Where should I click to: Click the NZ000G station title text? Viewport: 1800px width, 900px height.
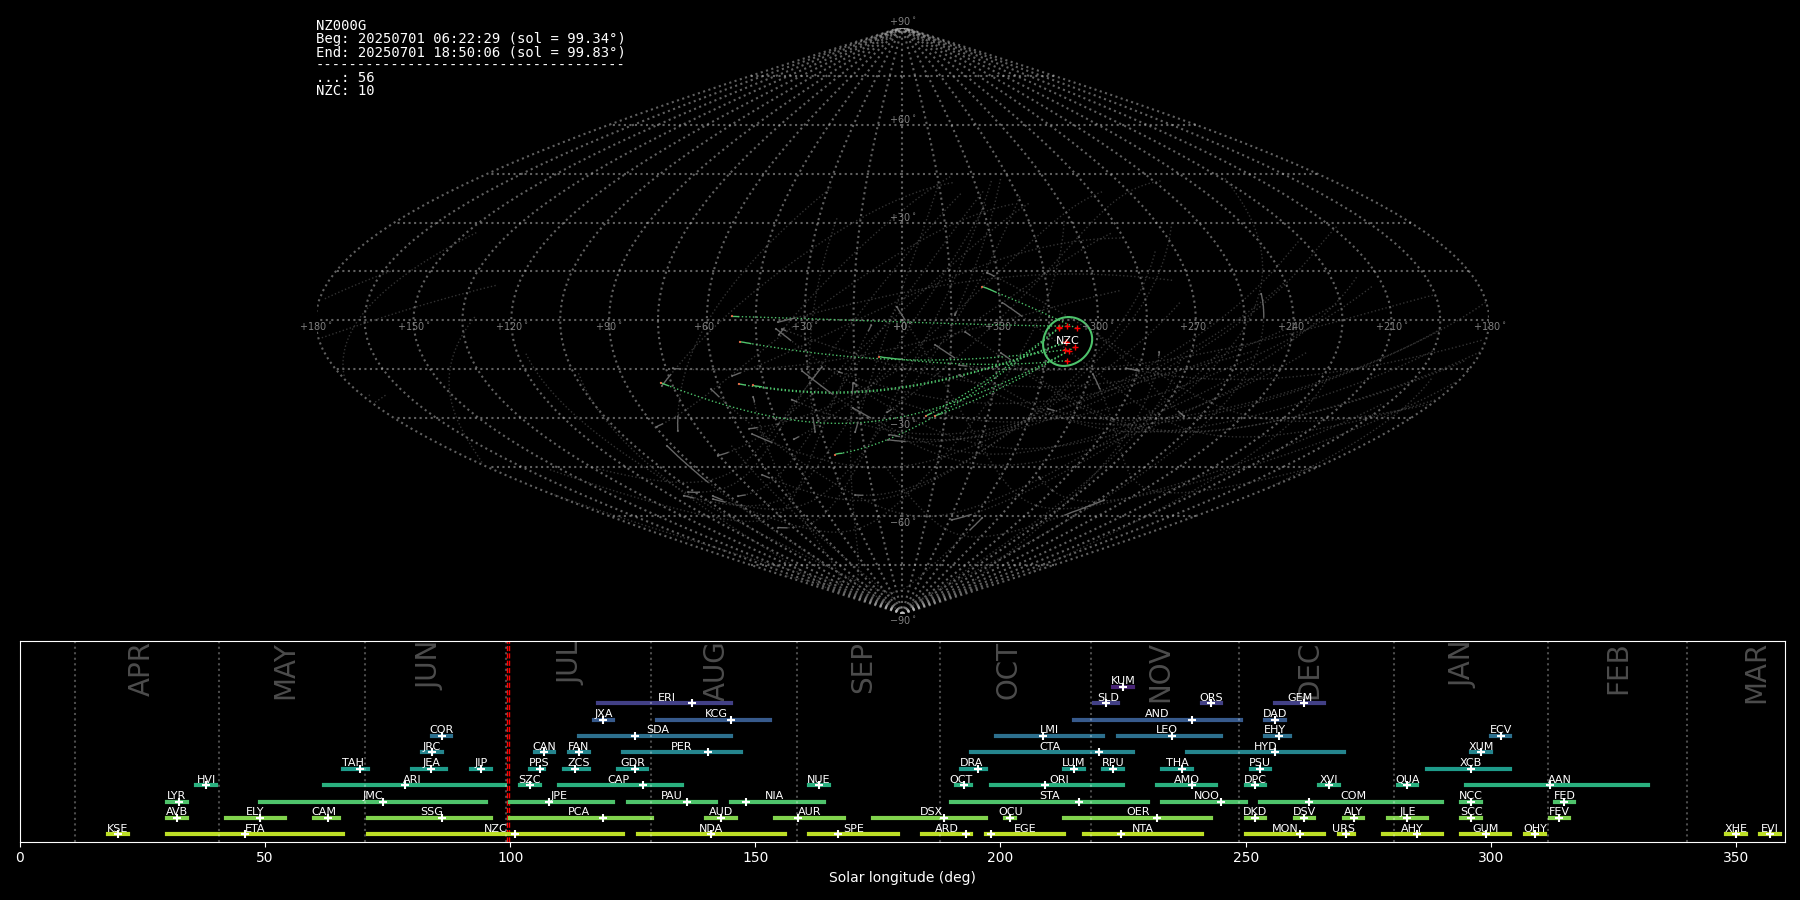click(341, 26)
